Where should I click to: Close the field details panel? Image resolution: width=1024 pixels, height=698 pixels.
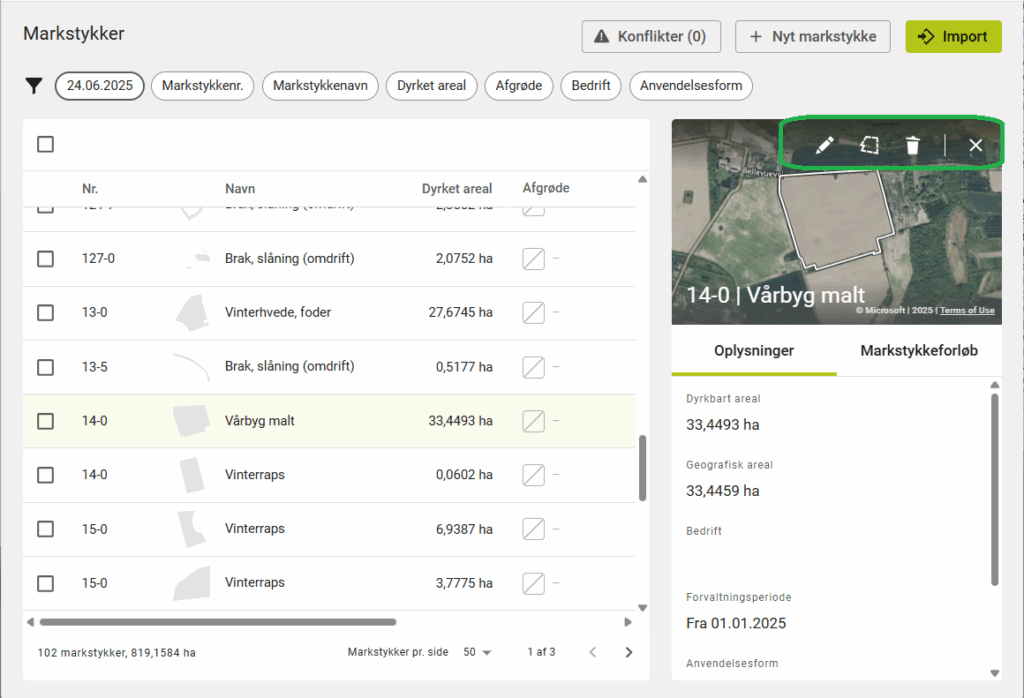976,146
